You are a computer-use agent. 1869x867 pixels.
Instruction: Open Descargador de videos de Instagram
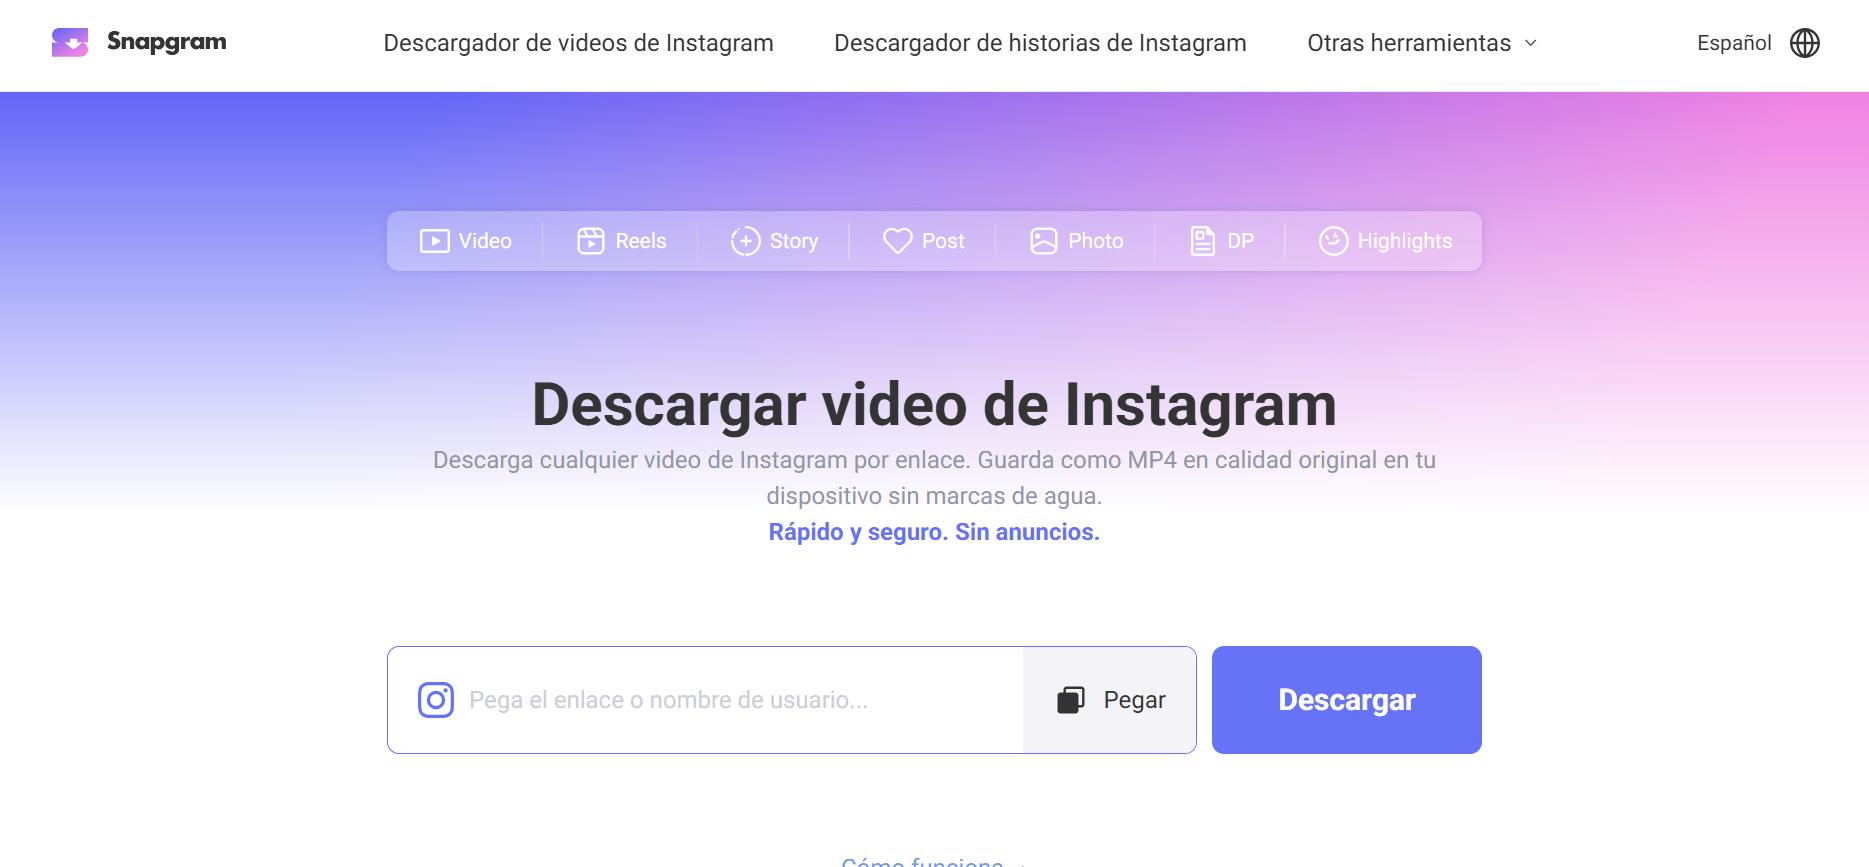(x=578, y=43)
